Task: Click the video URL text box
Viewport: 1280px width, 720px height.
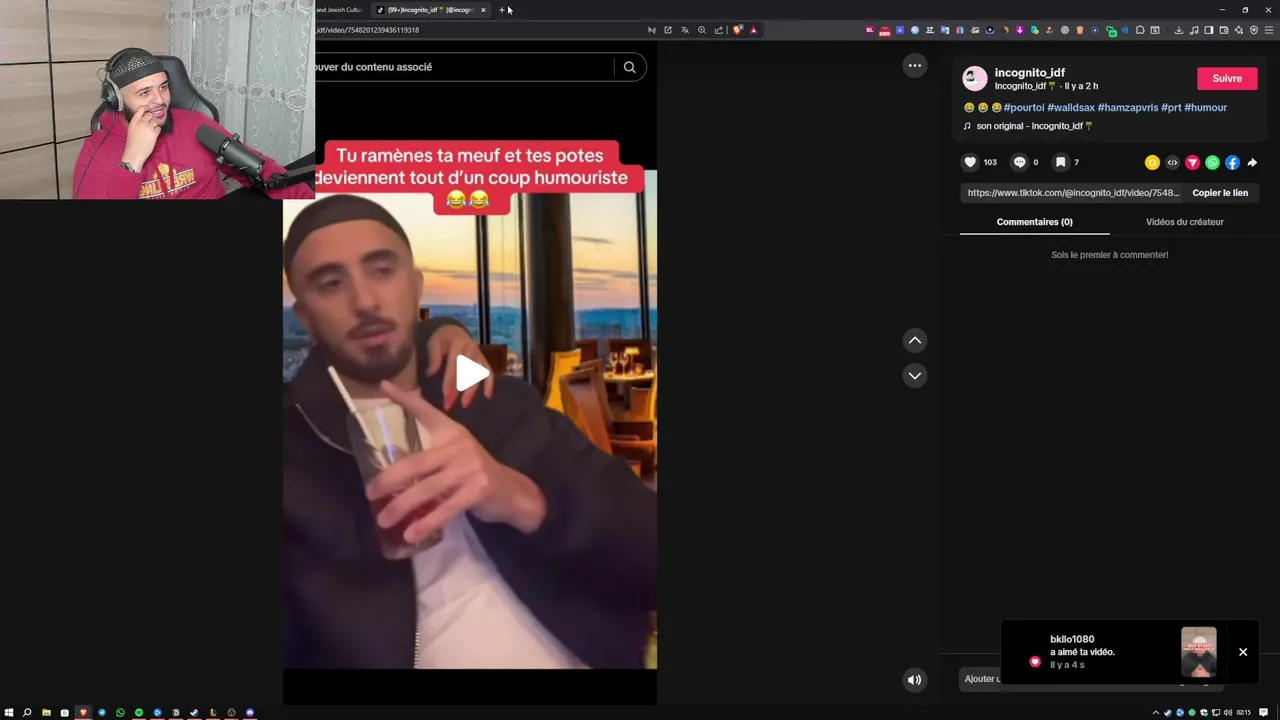Action: 1073,193
